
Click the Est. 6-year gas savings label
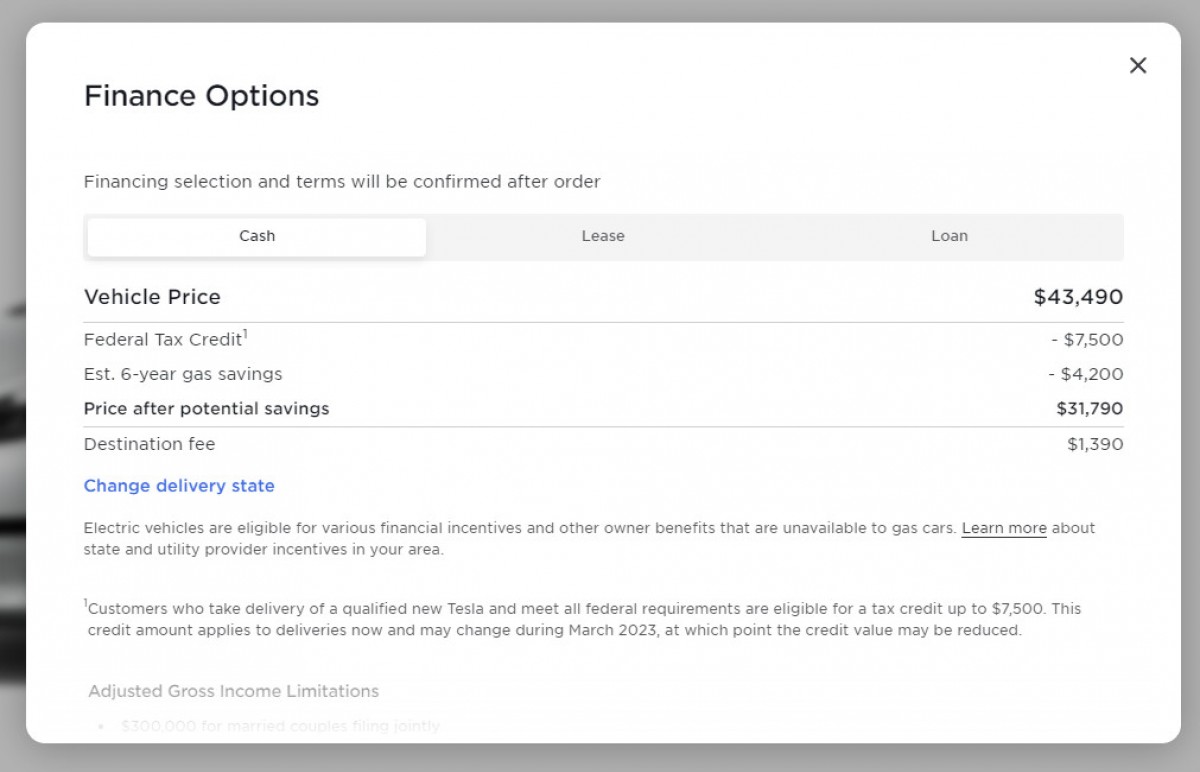point(183,375)
